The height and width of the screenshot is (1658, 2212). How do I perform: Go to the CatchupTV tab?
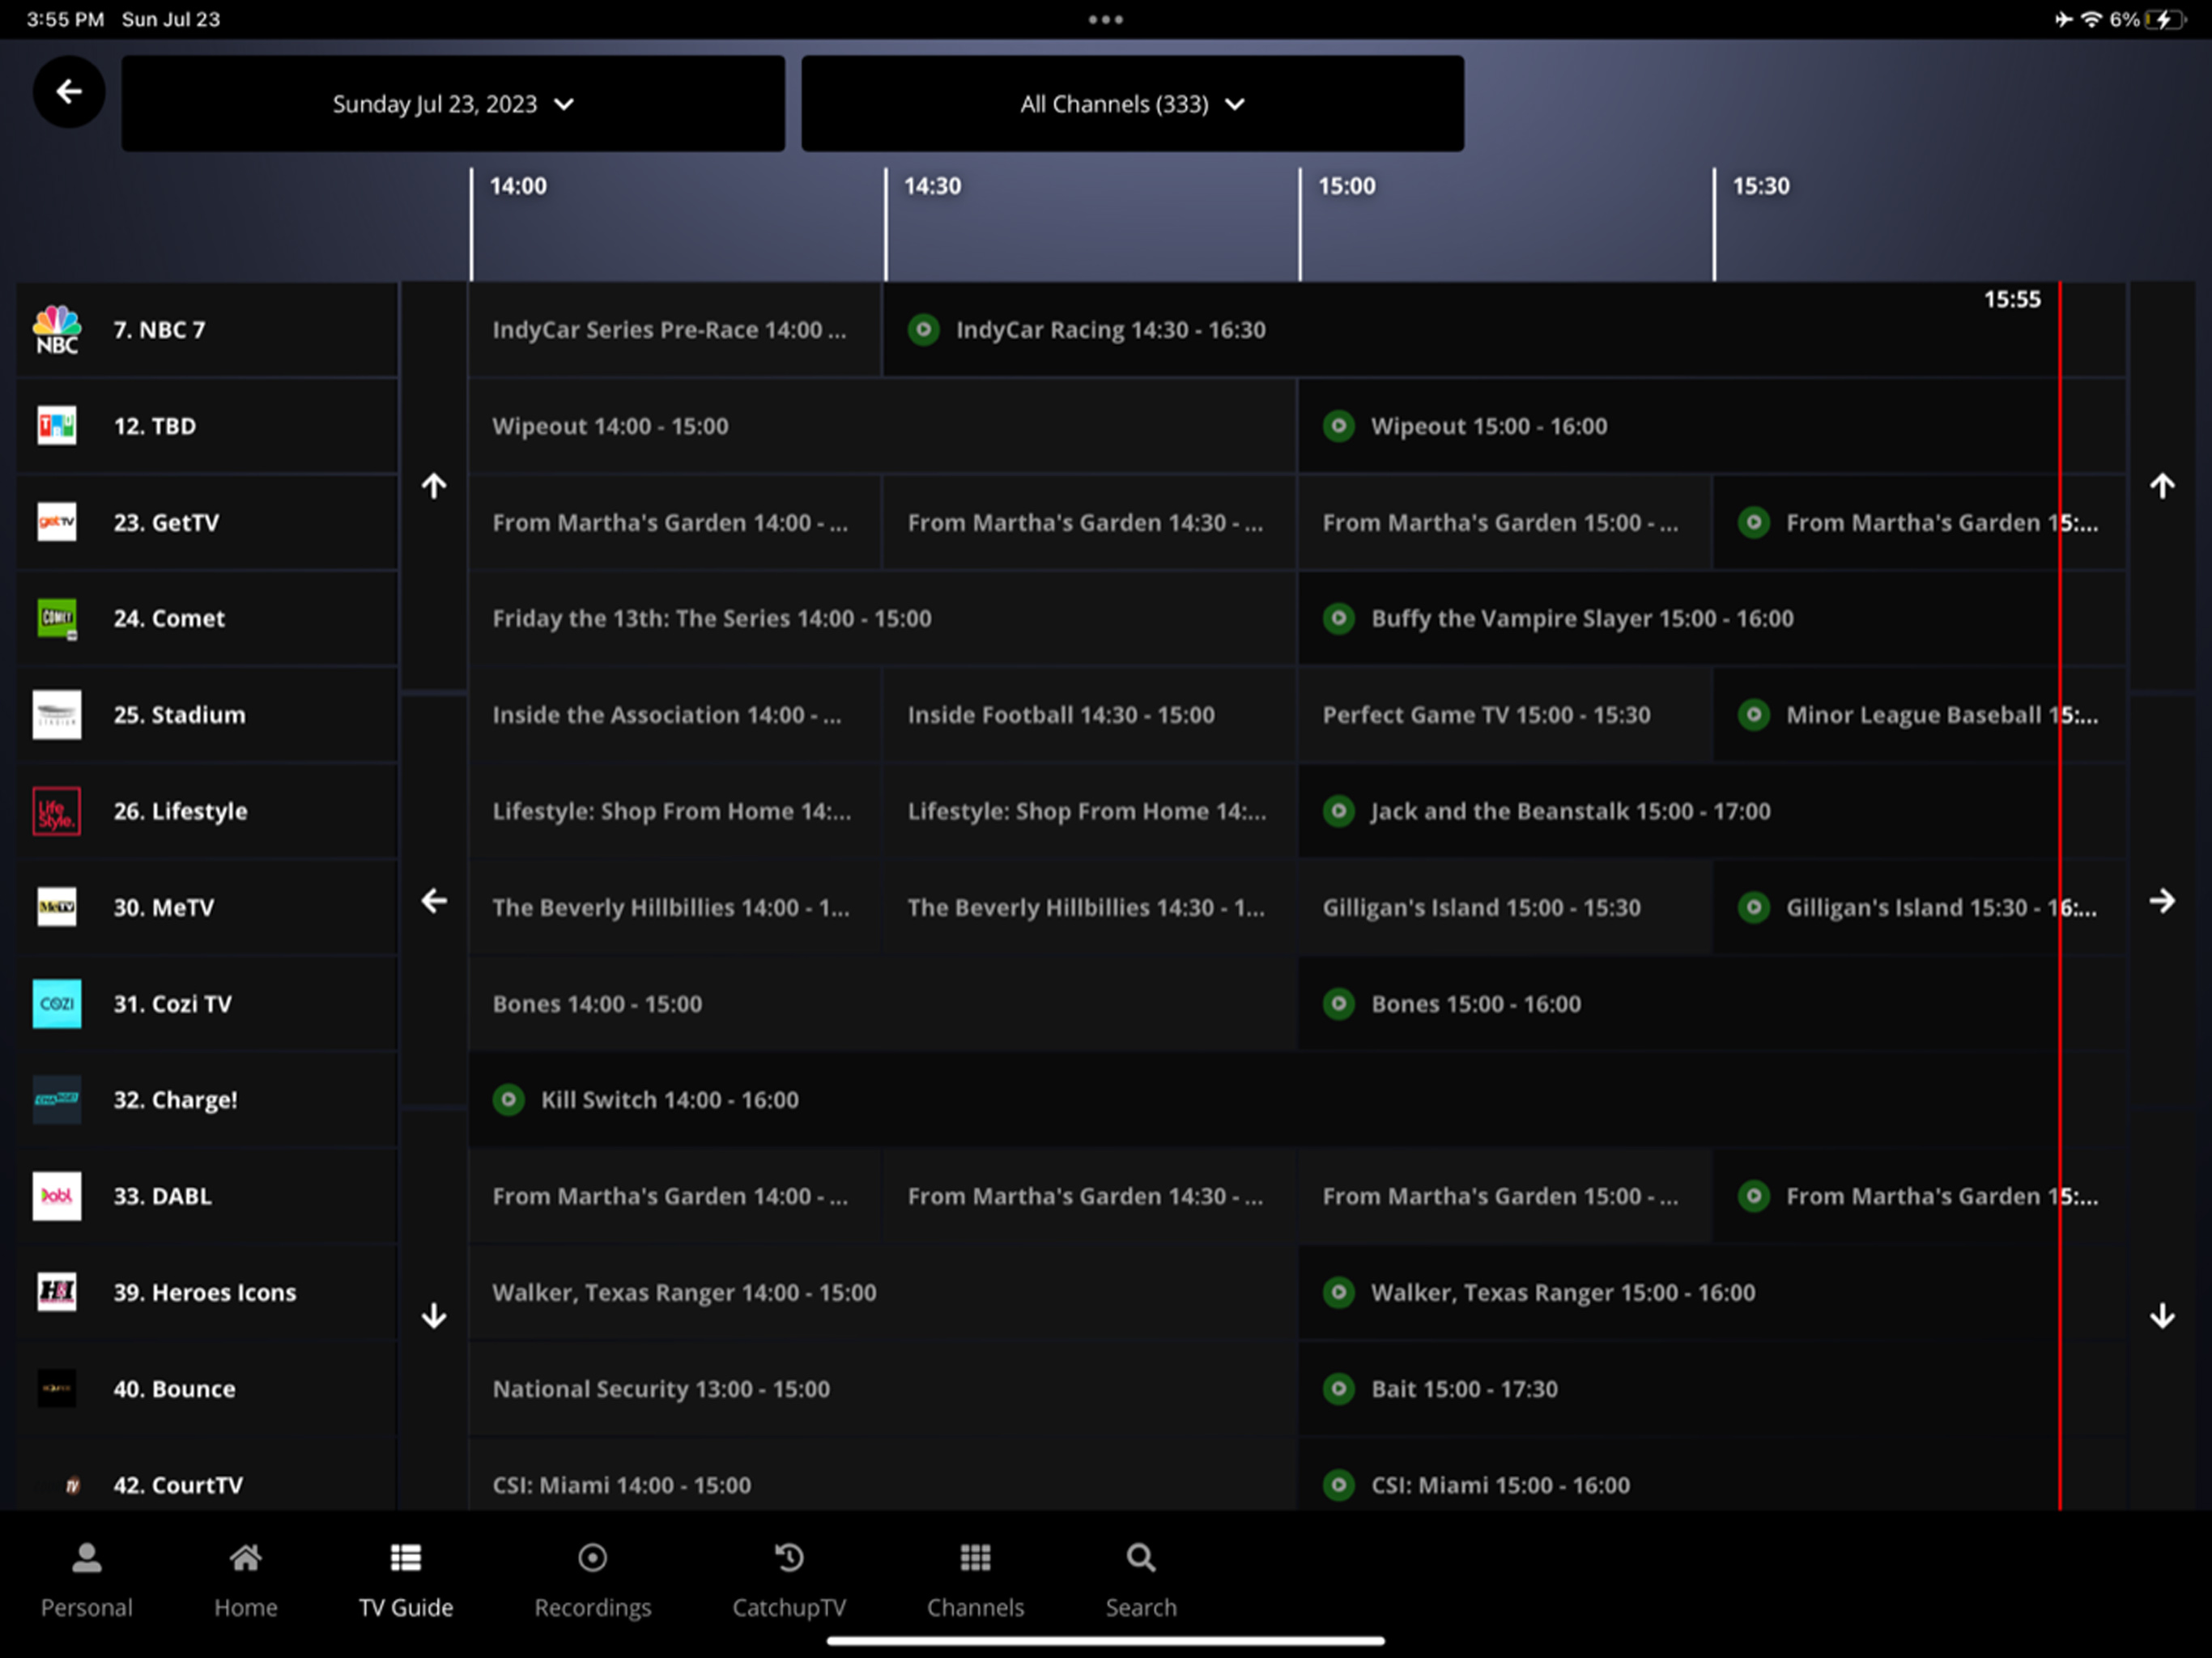tap(789, 1580)
